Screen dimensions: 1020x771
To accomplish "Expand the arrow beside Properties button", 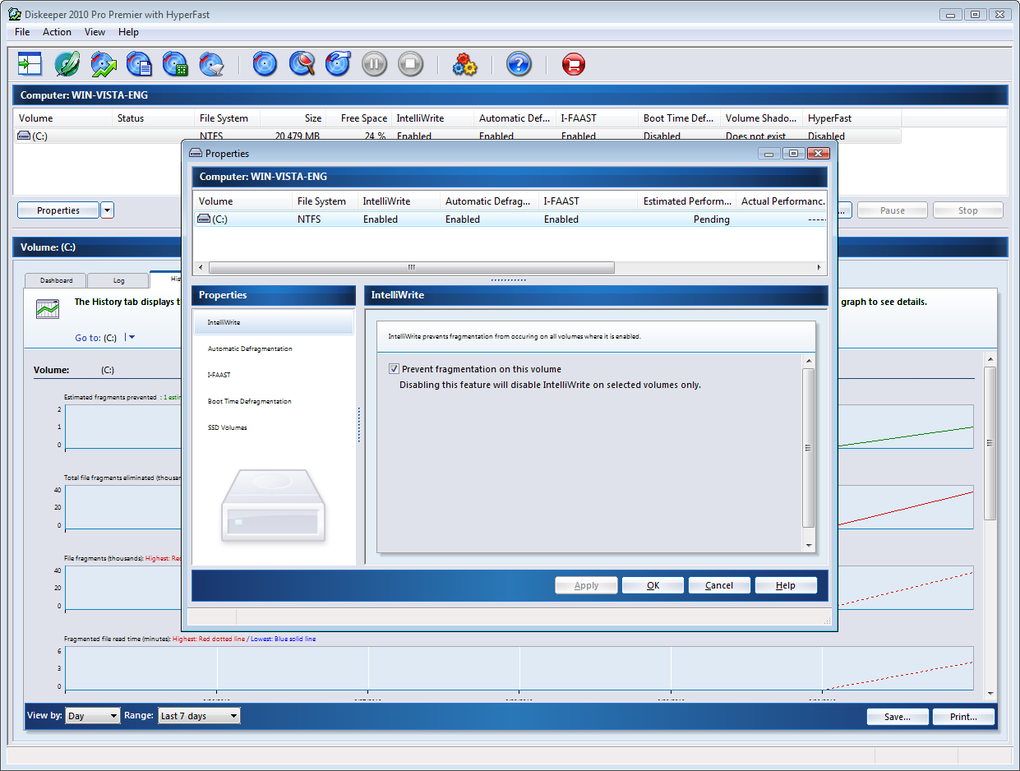I will click(107, 210).
